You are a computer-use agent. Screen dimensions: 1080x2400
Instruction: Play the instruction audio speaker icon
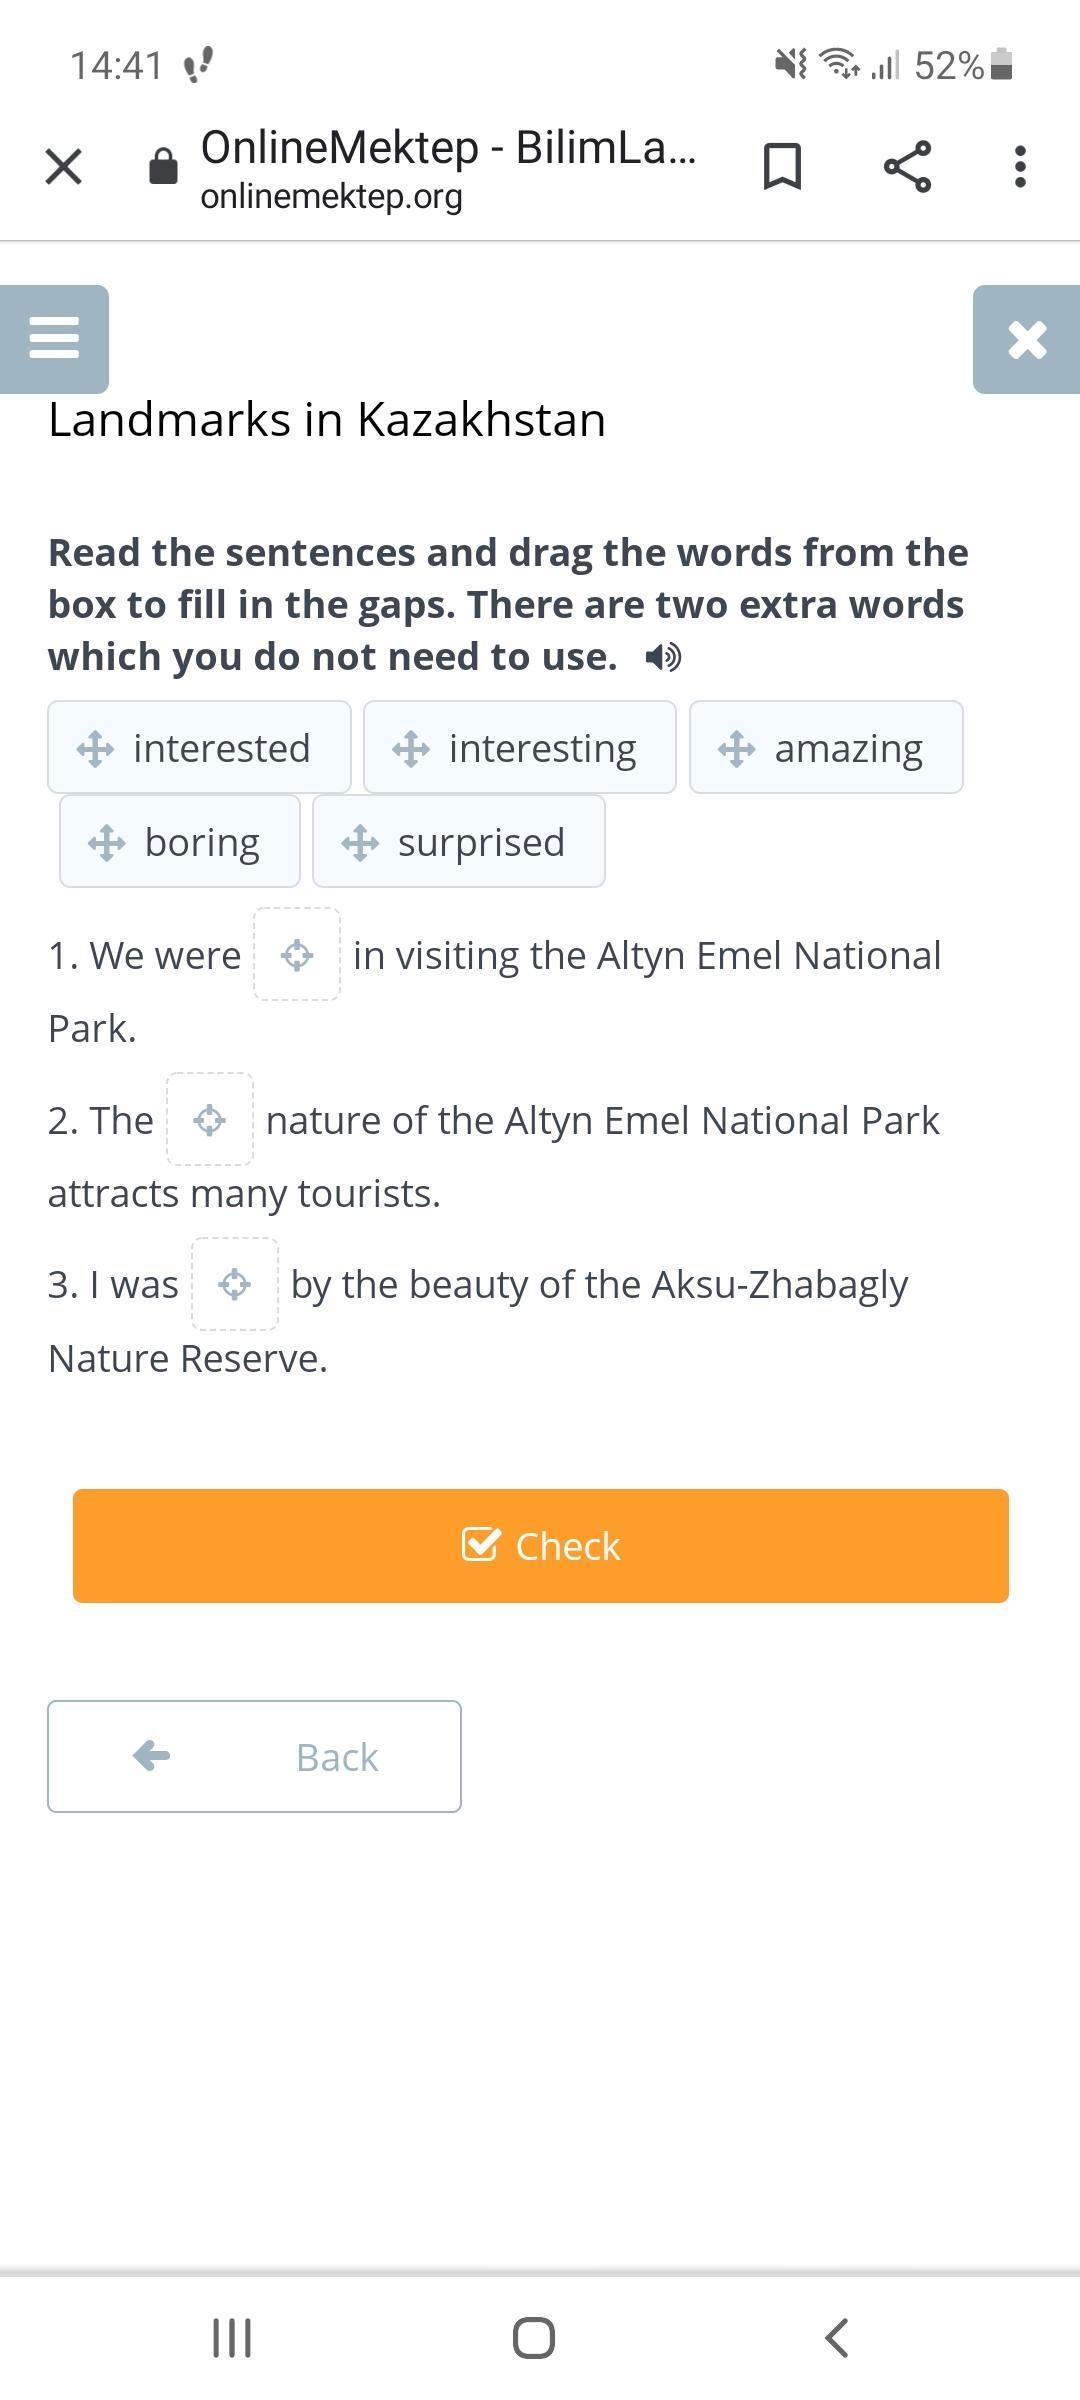tap(662, 657)
